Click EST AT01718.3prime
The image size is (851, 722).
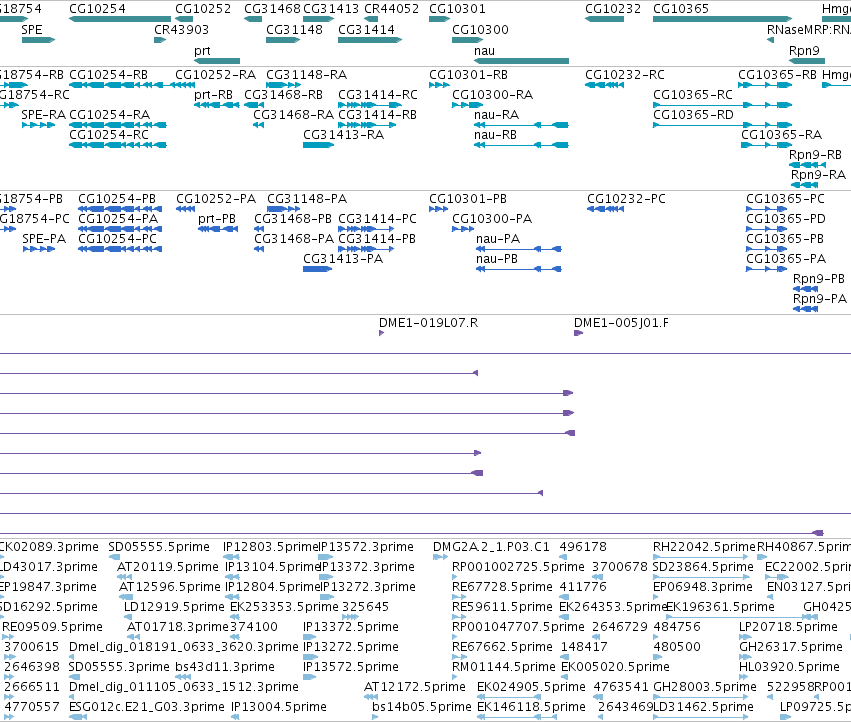coord(178,627)
